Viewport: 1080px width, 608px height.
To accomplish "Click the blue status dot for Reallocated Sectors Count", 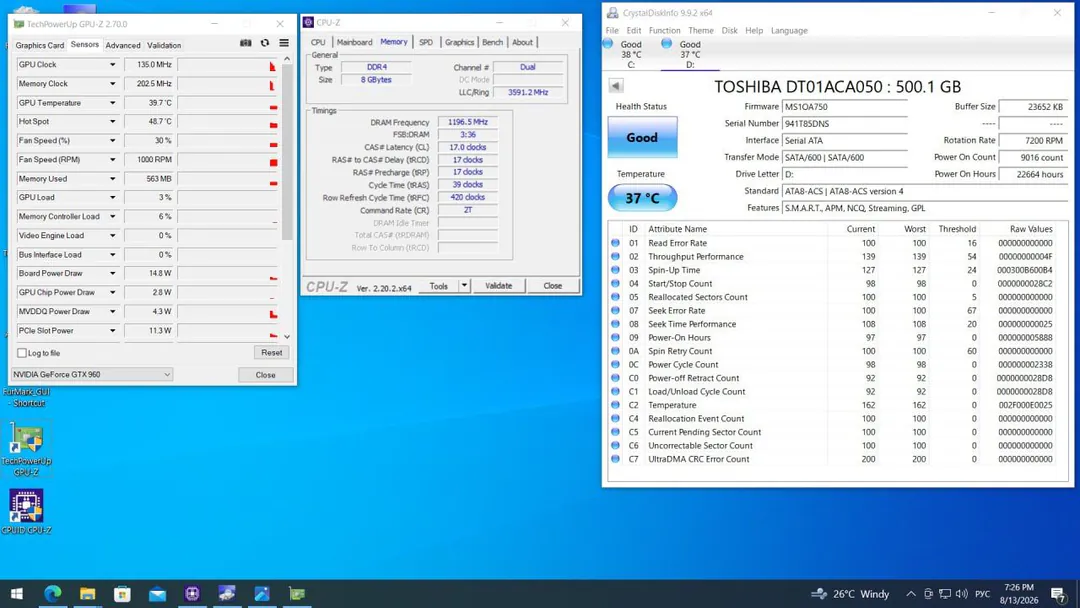I will tap(615, 297).
